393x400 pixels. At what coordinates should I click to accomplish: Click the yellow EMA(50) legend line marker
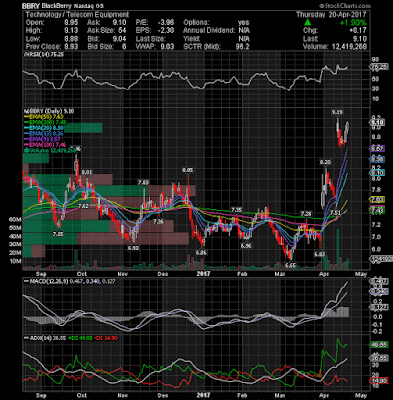coord(26,117)
